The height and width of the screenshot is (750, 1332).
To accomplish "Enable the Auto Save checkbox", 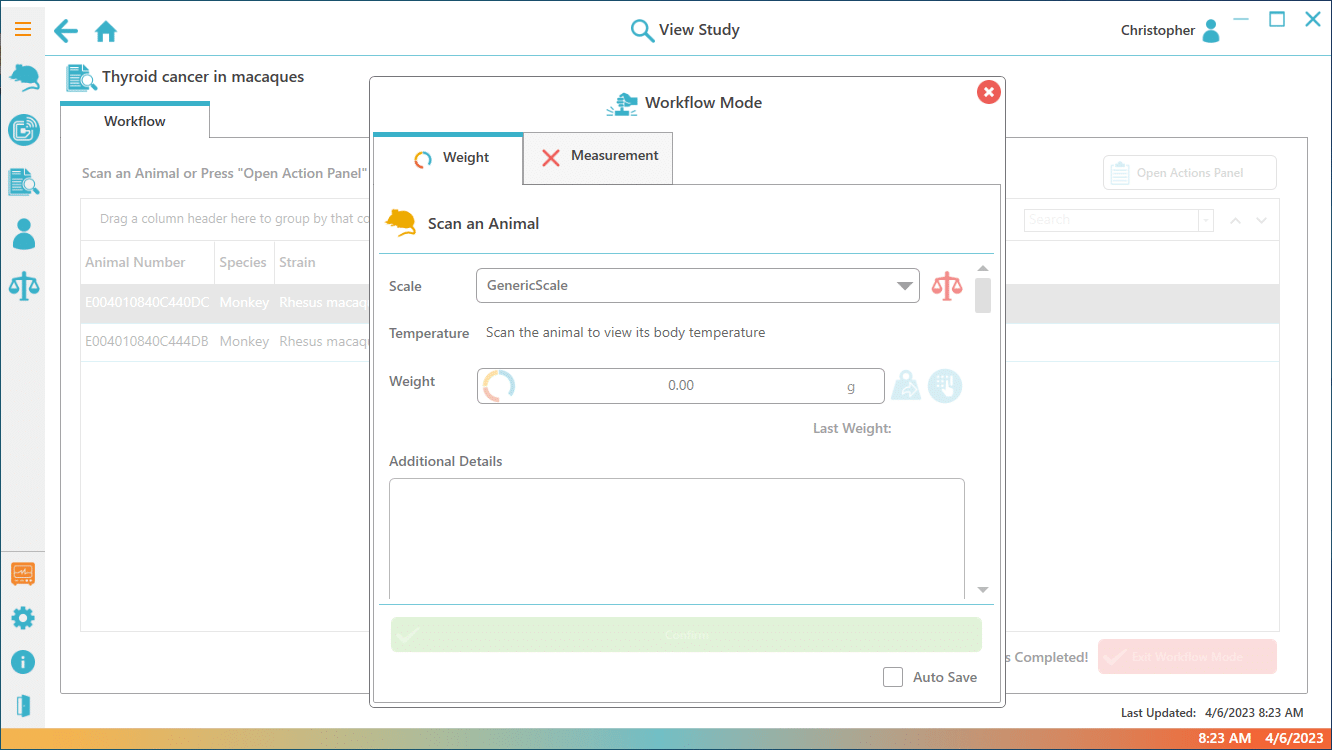I will (893, 677).
